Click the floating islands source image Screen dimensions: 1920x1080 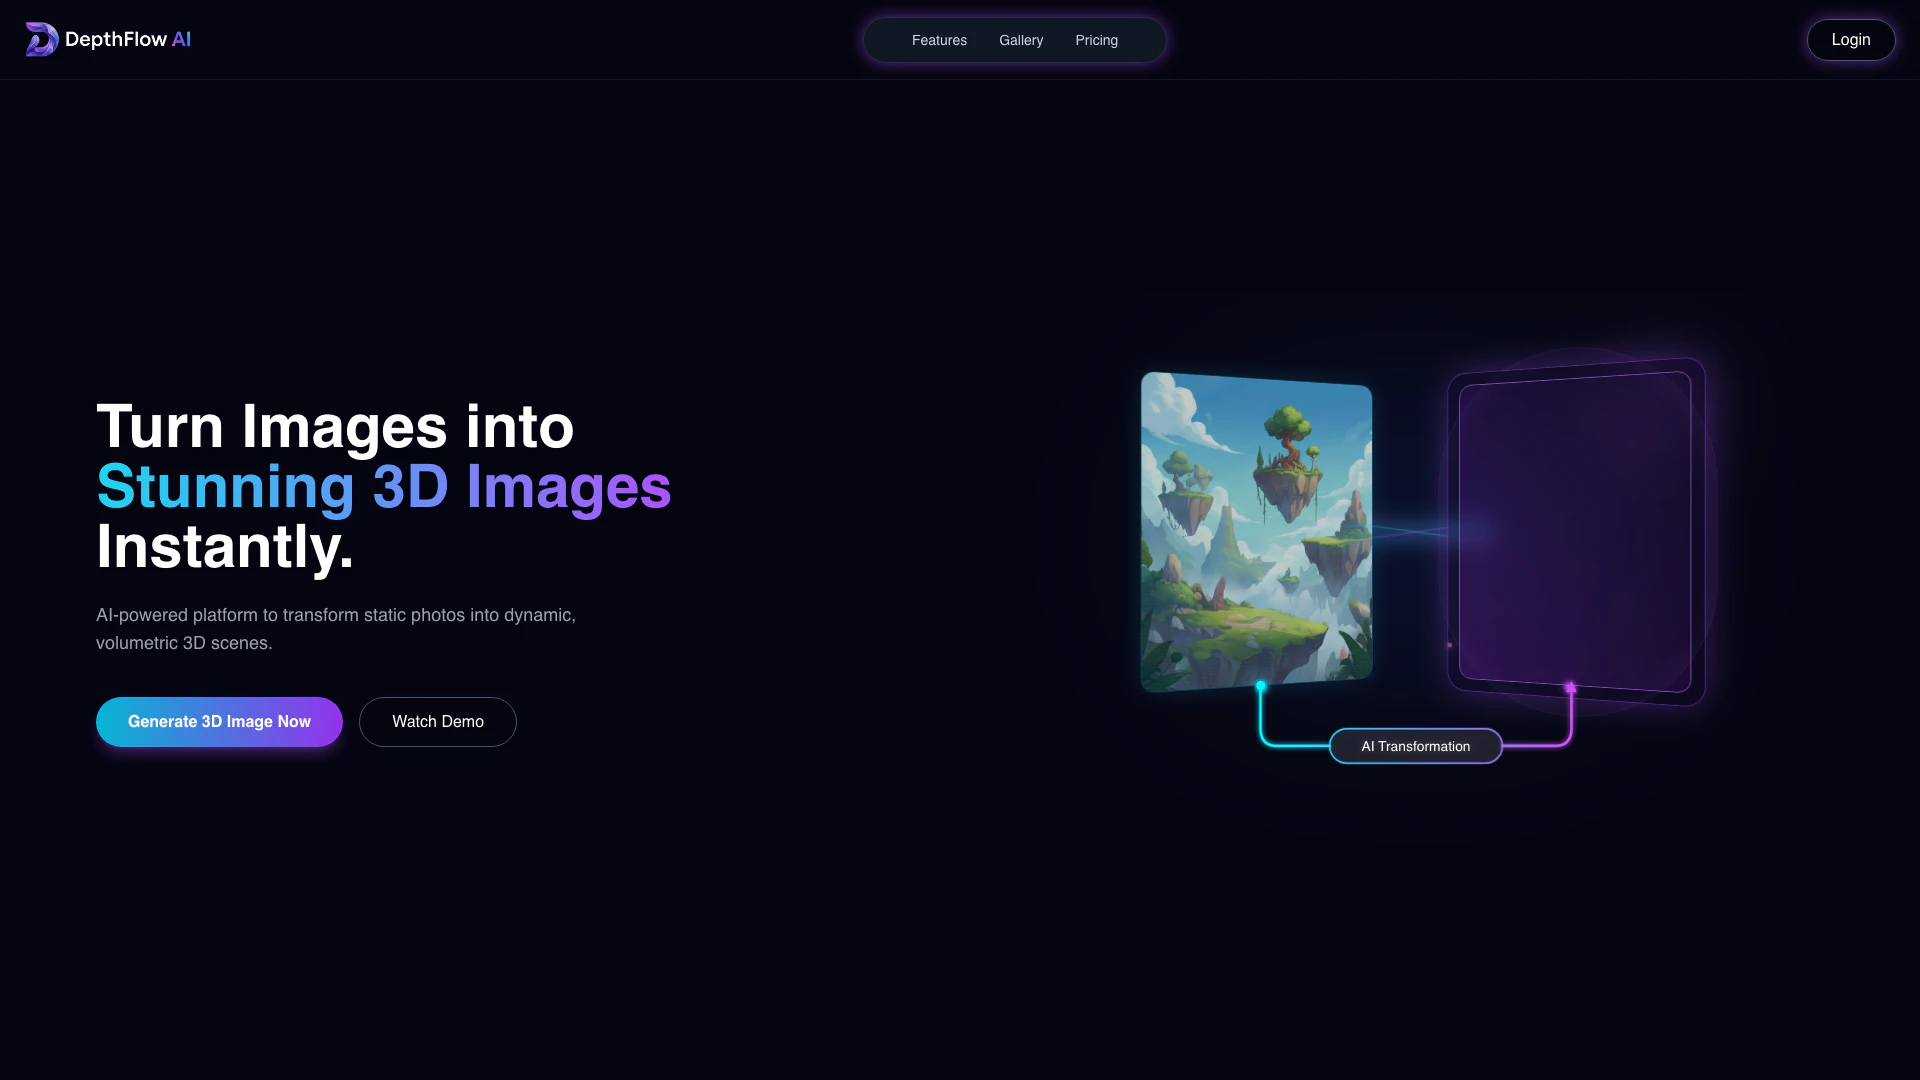click(x=1256, y=530)
